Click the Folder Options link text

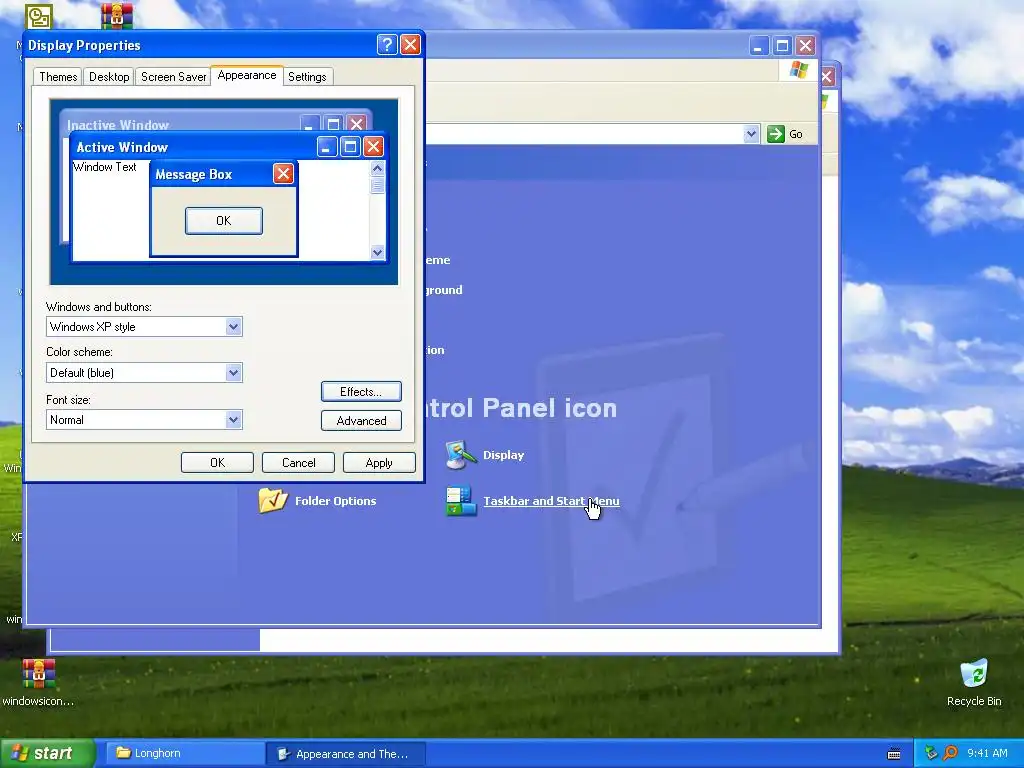pos(336,501)
